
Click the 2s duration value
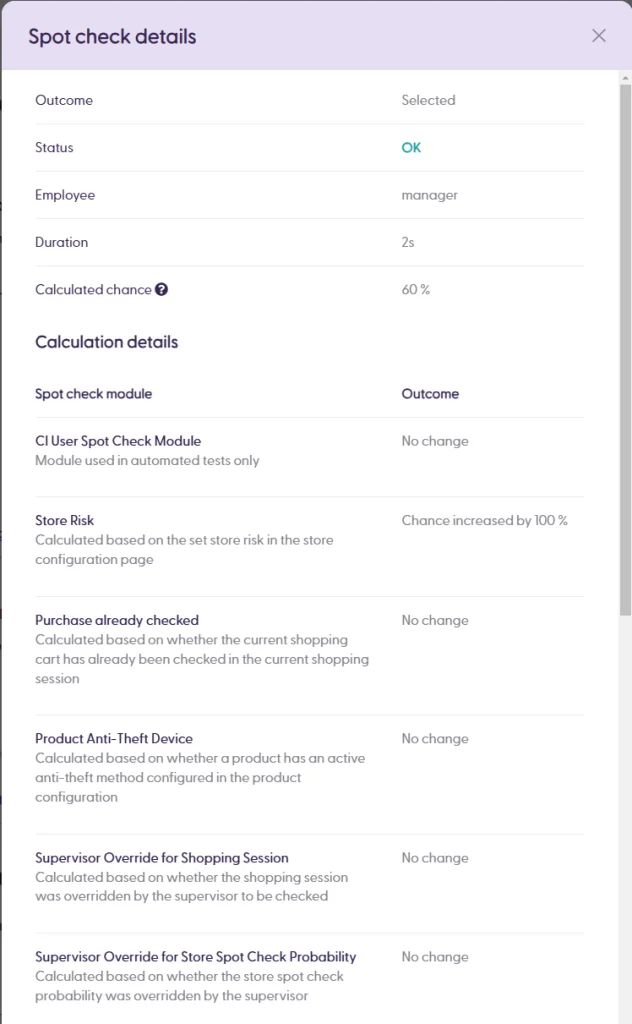[x=408, y=242]
